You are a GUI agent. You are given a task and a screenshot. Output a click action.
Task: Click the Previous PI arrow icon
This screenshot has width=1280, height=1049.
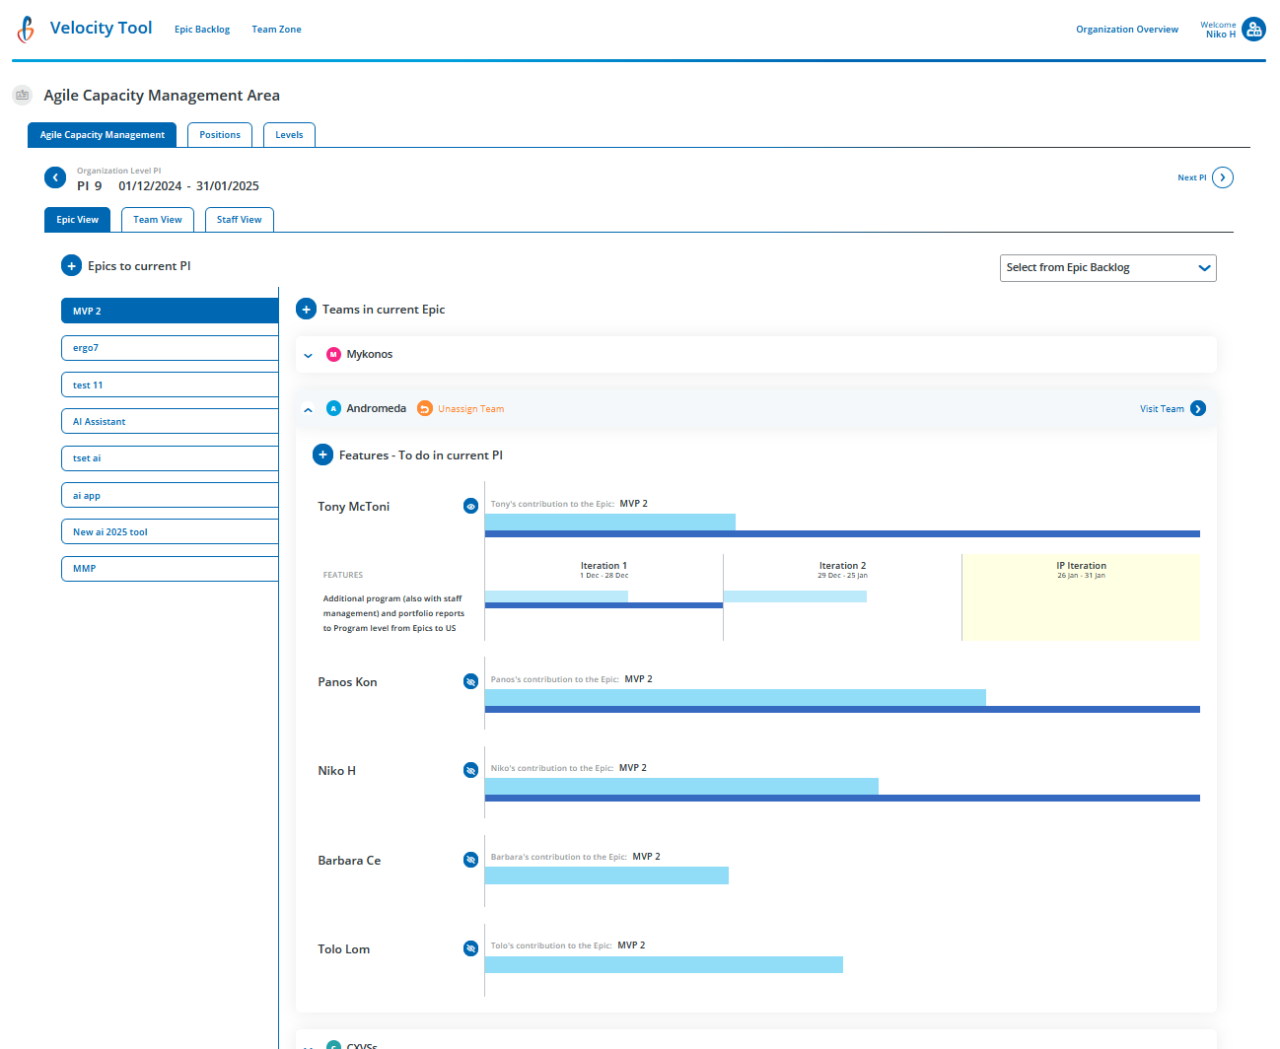(x=55, y=177)
